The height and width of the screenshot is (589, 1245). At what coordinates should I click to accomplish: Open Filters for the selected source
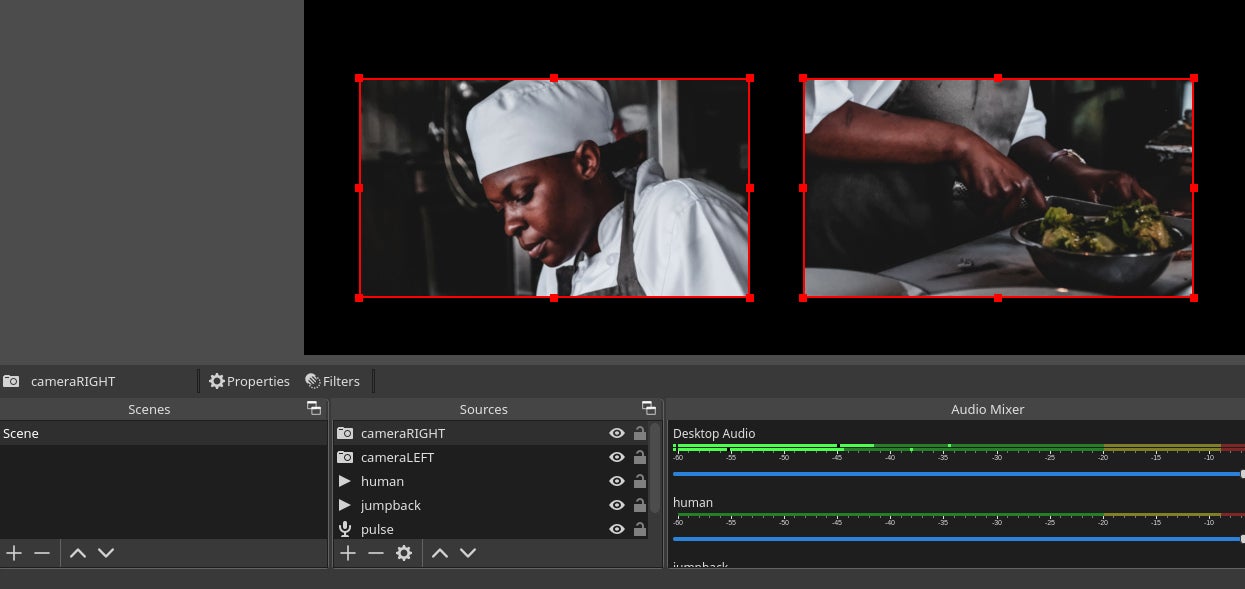(x=332, y=381)
